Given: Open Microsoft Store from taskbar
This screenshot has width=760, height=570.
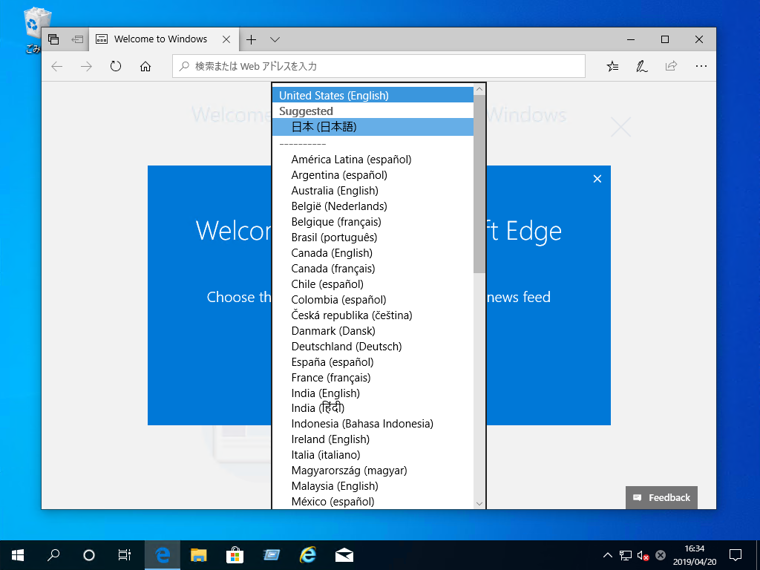Looking at the screenshot, I should (235, 555).
